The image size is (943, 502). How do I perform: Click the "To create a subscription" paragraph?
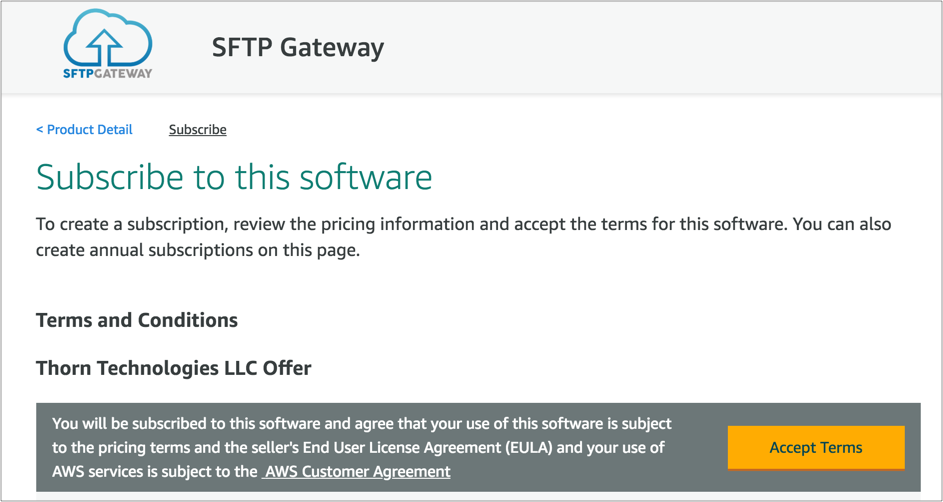pyautogui.click(x=463, y=236)
